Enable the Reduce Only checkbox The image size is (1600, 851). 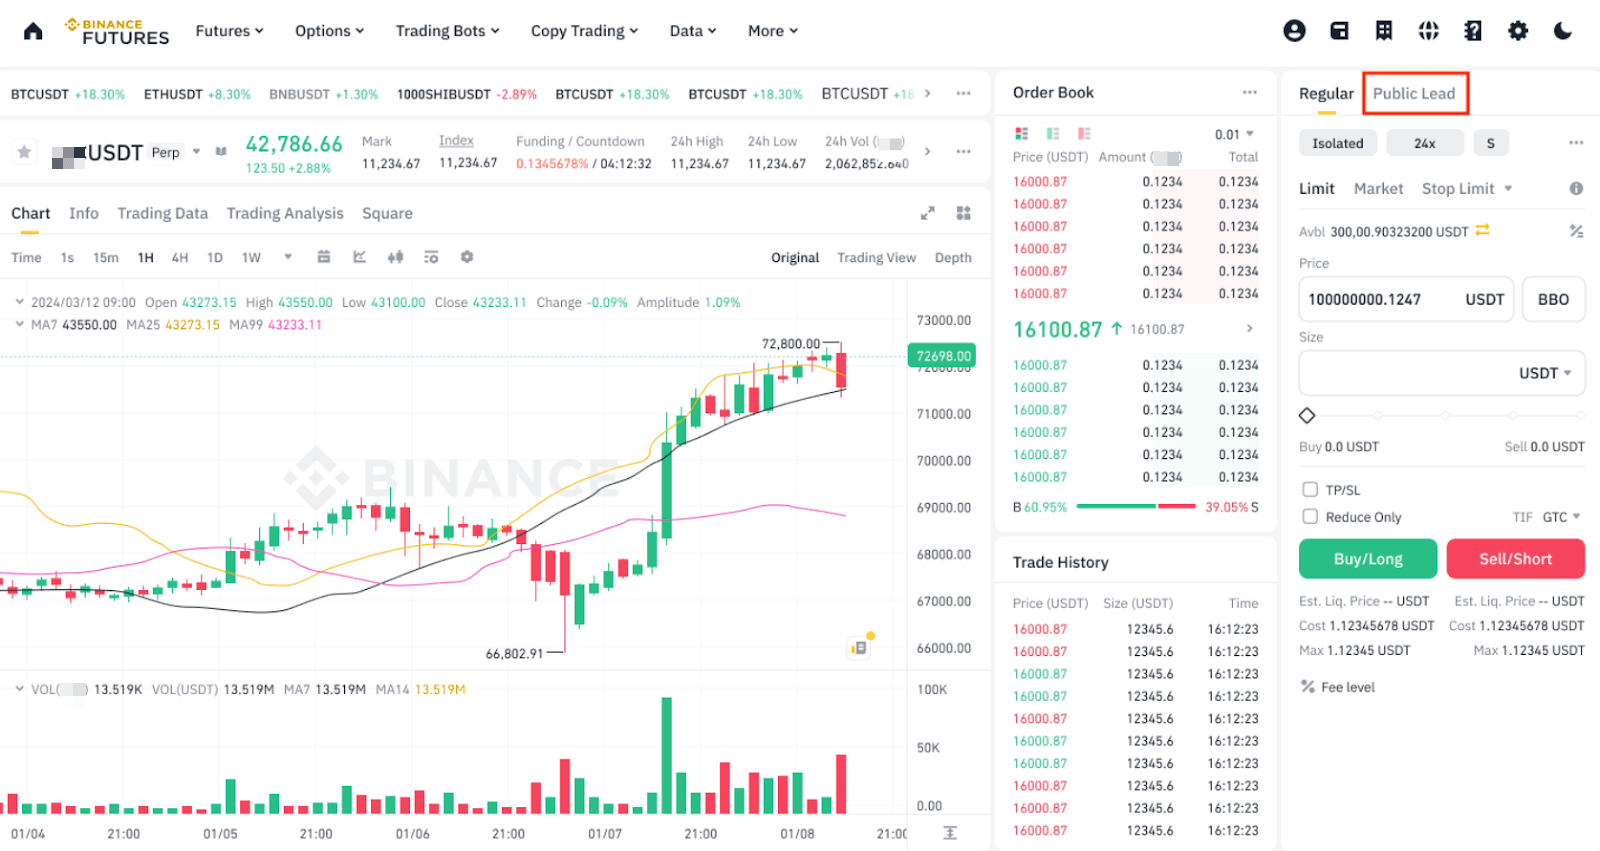(1310, 516)
